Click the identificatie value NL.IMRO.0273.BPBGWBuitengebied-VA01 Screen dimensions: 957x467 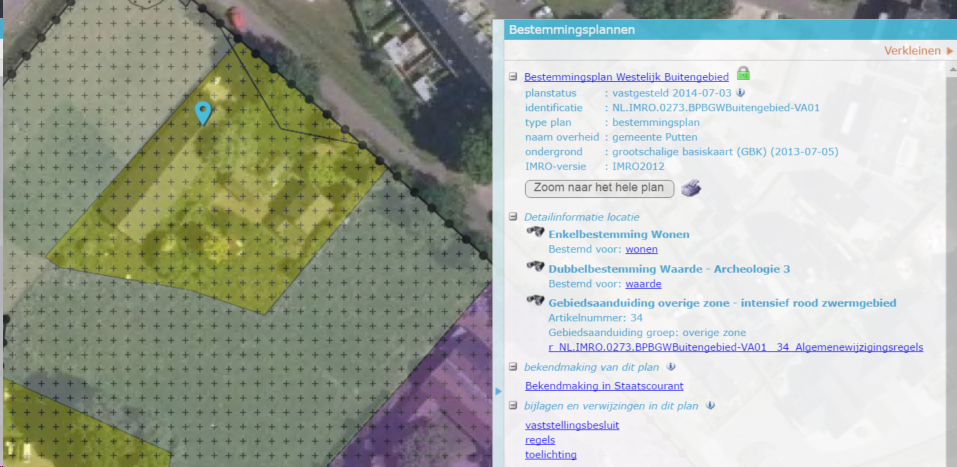(715, 107)
